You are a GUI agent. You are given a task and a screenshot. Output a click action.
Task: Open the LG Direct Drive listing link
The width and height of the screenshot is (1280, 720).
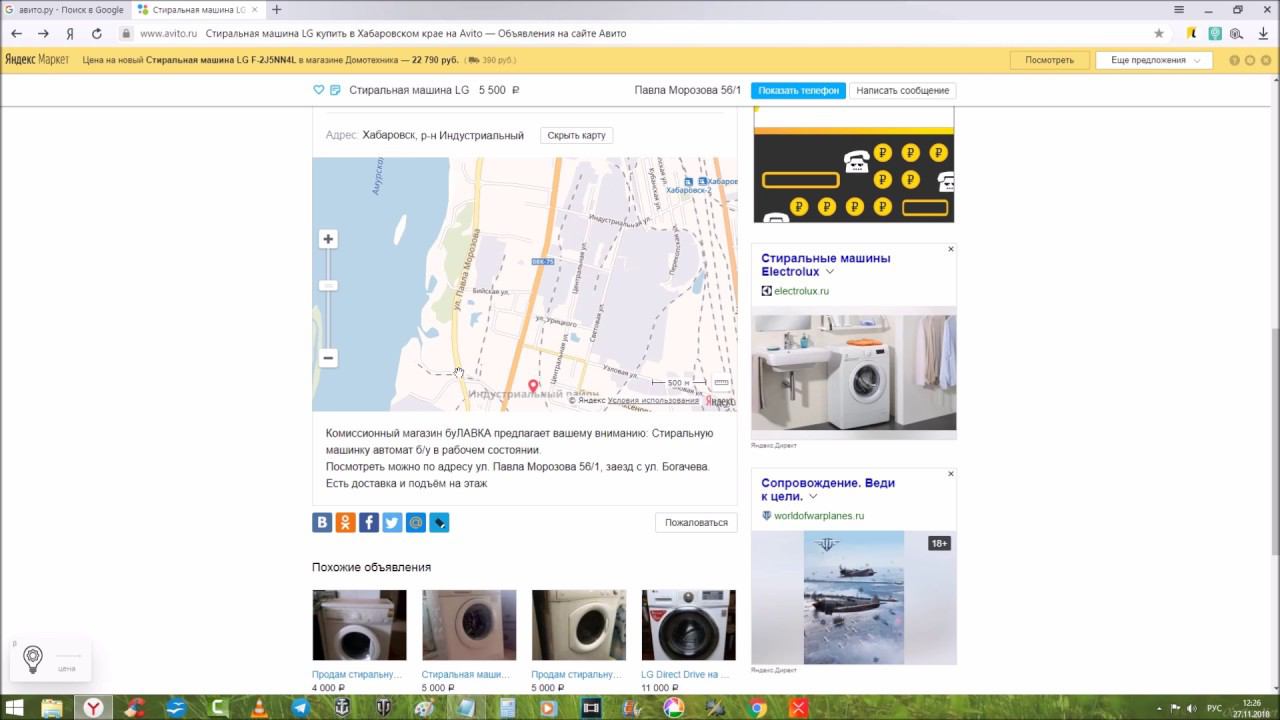pyautogui.click(x=685, y=675)
